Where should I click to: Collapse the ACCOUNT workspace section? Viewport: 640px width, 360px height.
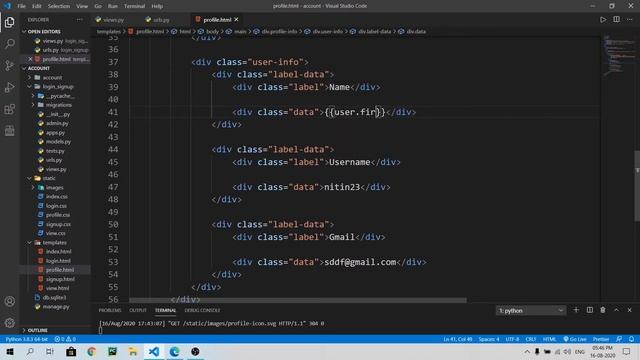(x=39, y=68)
